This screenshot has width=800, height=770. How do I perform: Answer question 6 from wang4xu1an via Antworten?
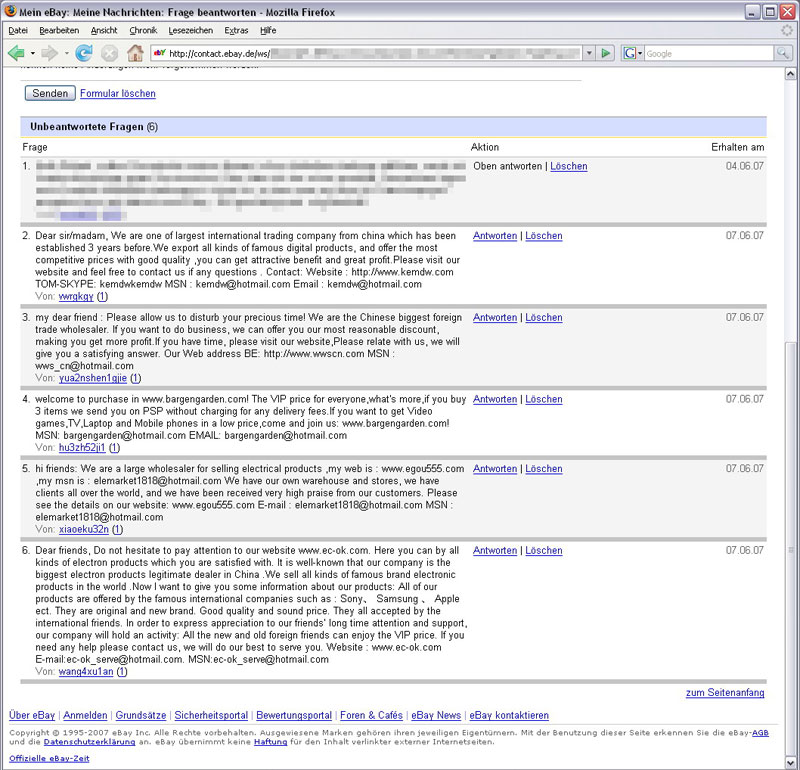click(x=495, y=551)
